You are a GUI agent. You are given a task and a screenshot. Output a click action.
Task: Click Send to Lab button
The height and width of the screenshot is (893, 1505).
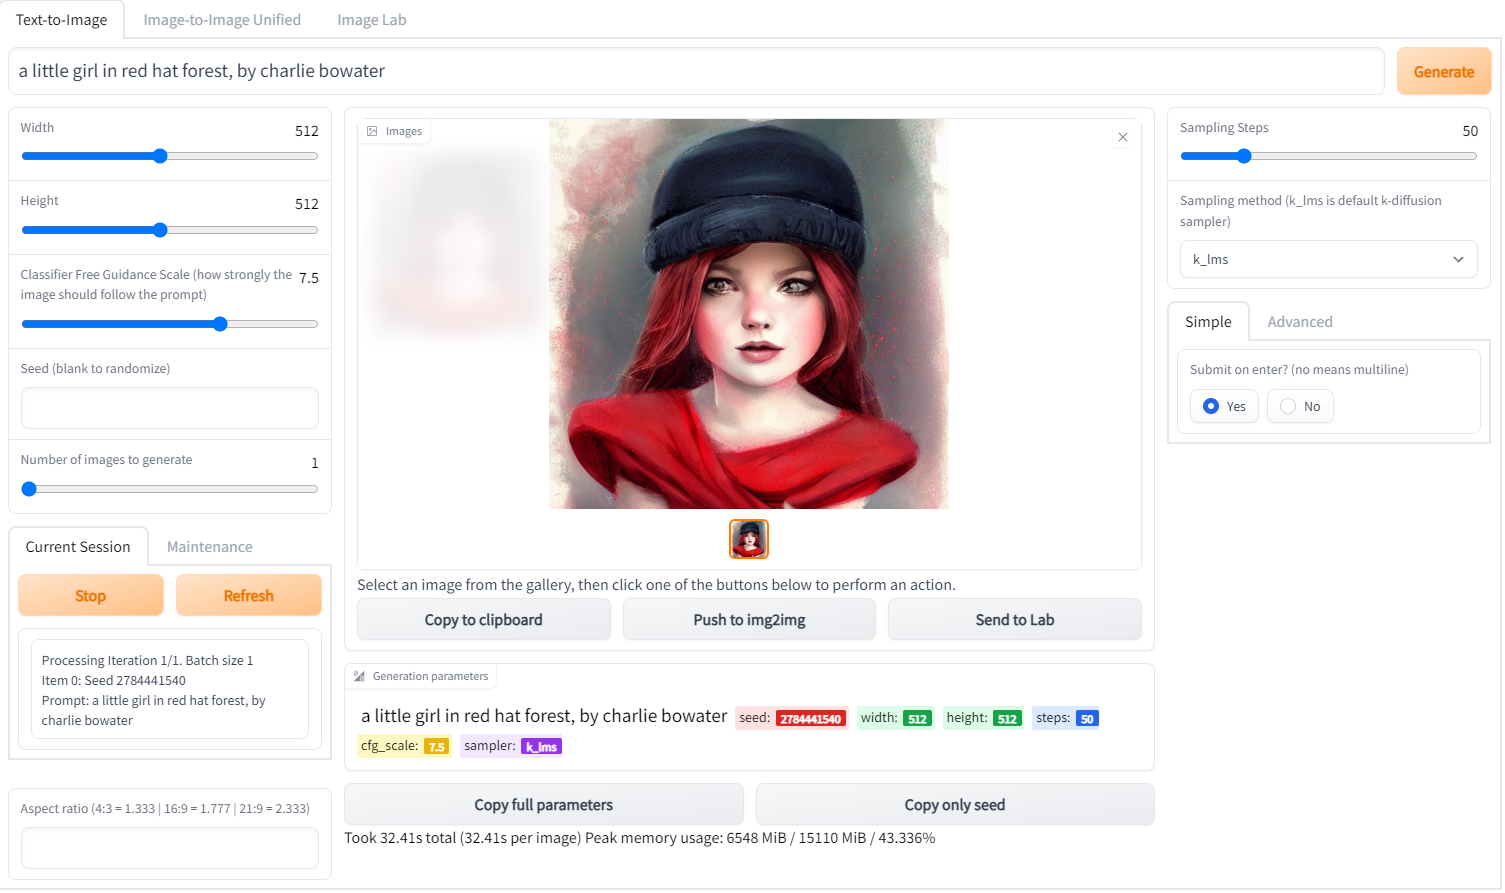coord(1015,620)
